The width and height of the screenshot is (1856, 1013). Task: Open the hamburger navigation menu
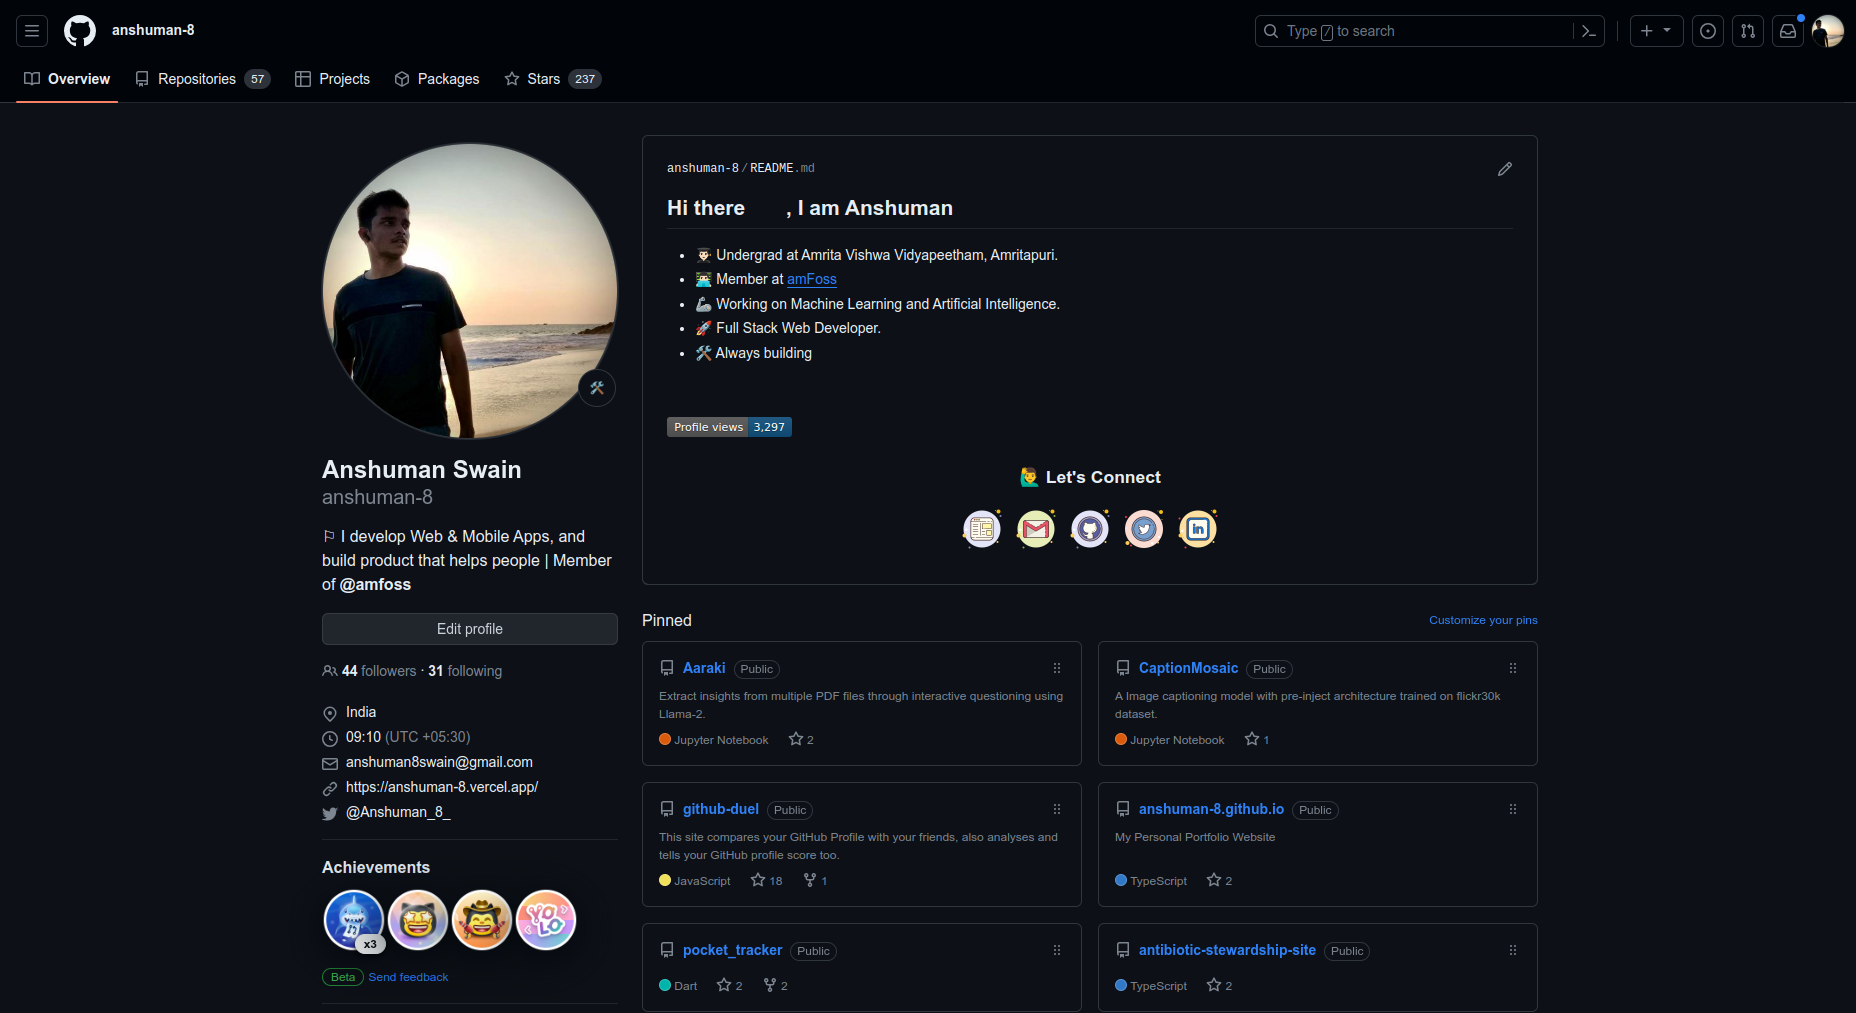pyautogui.click(x=32, y=31)
